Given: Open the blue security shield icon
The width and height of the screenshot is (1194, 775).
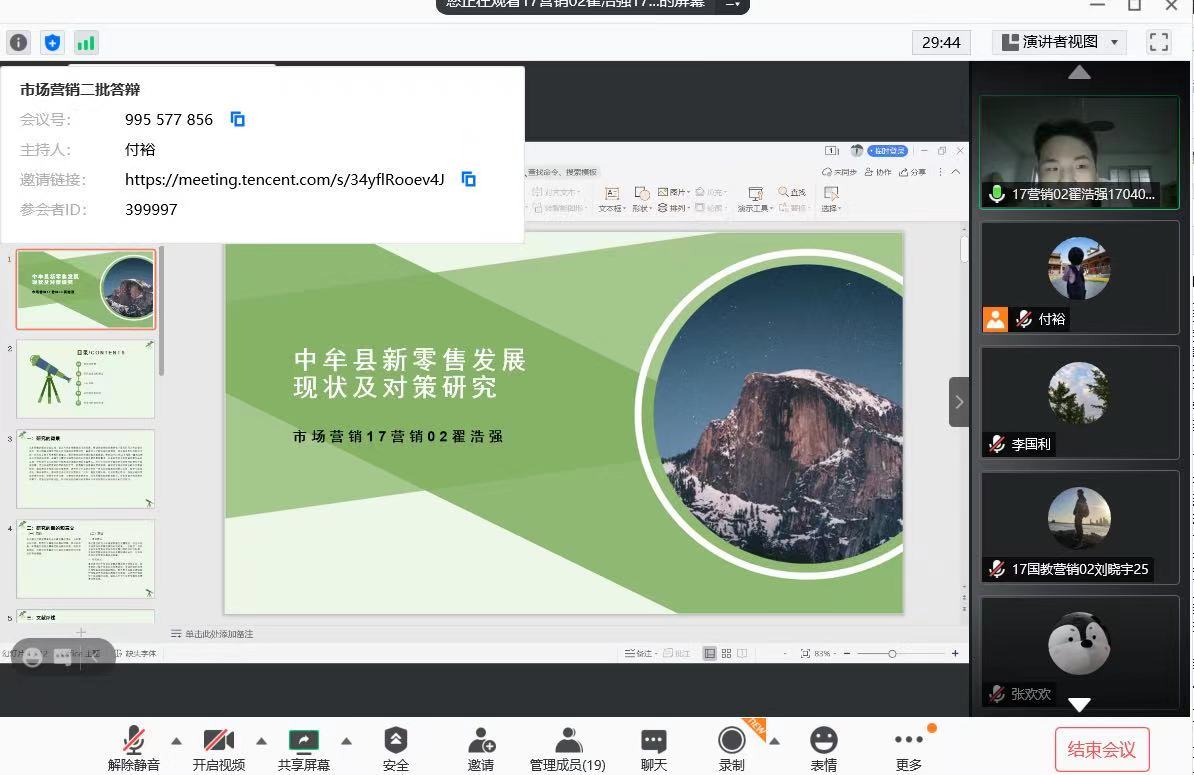Looking at the screenshot, I should coord(52,42).
